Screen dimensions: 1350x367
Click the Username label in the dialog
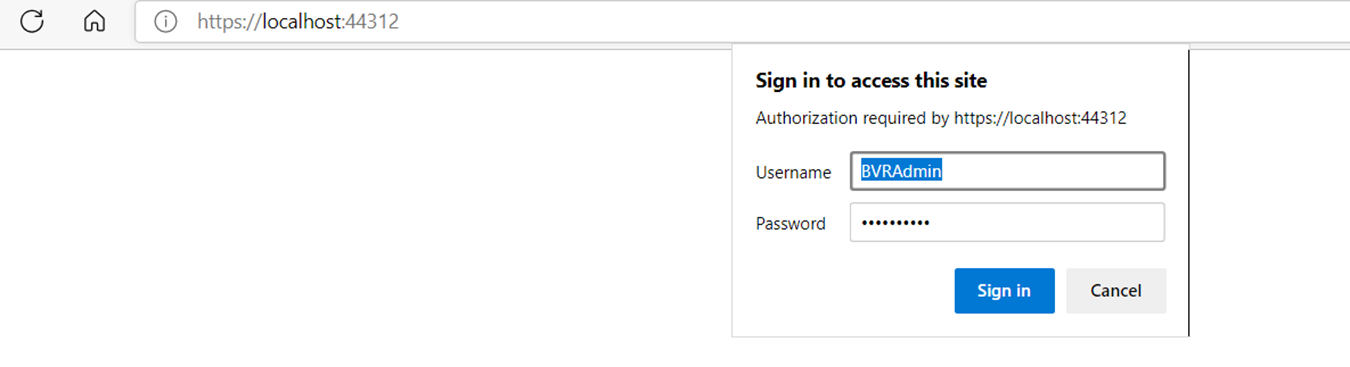tap(793, 172)
